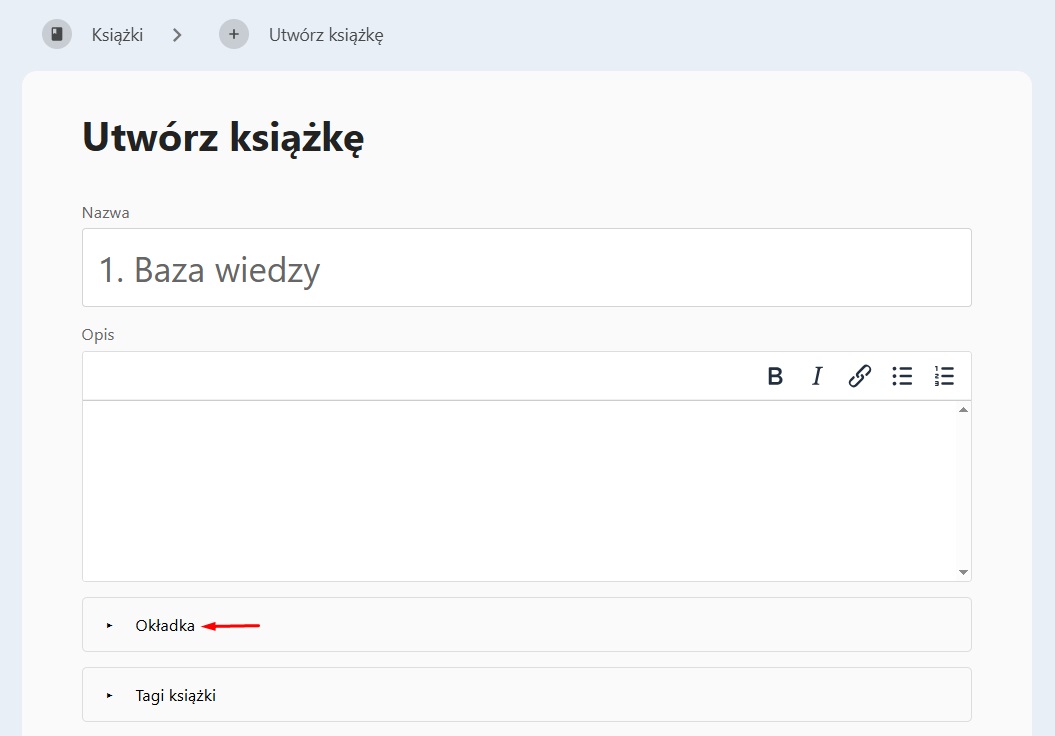Image resolution: width=1055 pixels, height=736 pixels.
Task: Click the breadcrumb chevron separator
Action: (177, 35)
